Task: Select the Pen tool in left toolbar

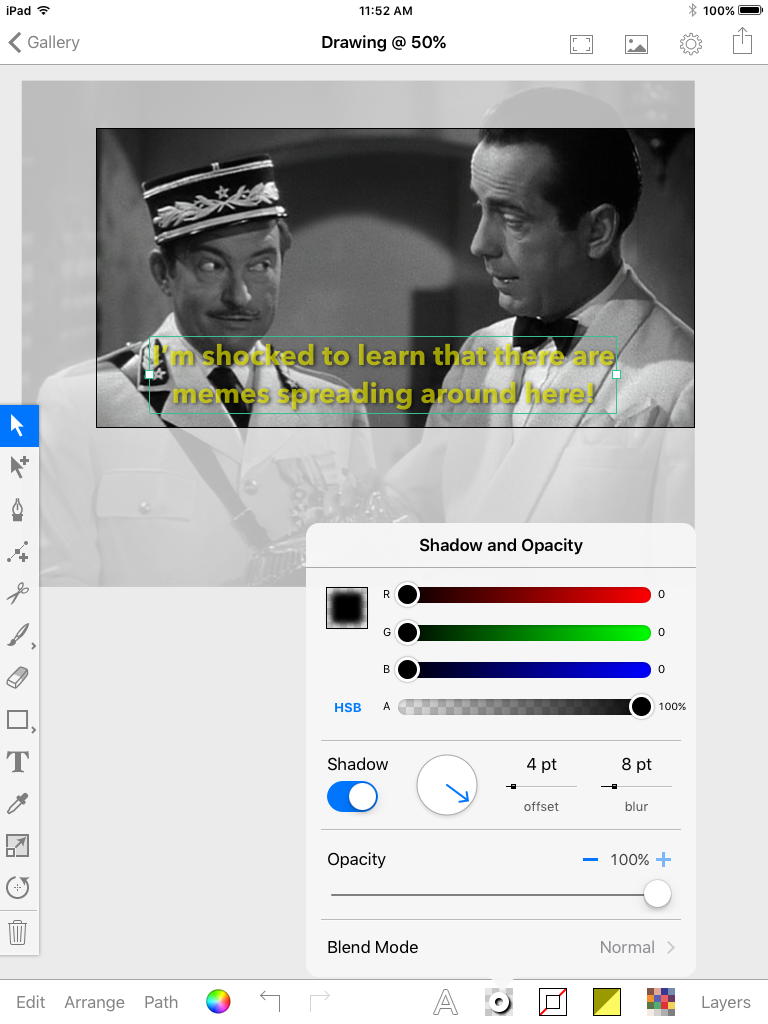Action: coord(18,510)
